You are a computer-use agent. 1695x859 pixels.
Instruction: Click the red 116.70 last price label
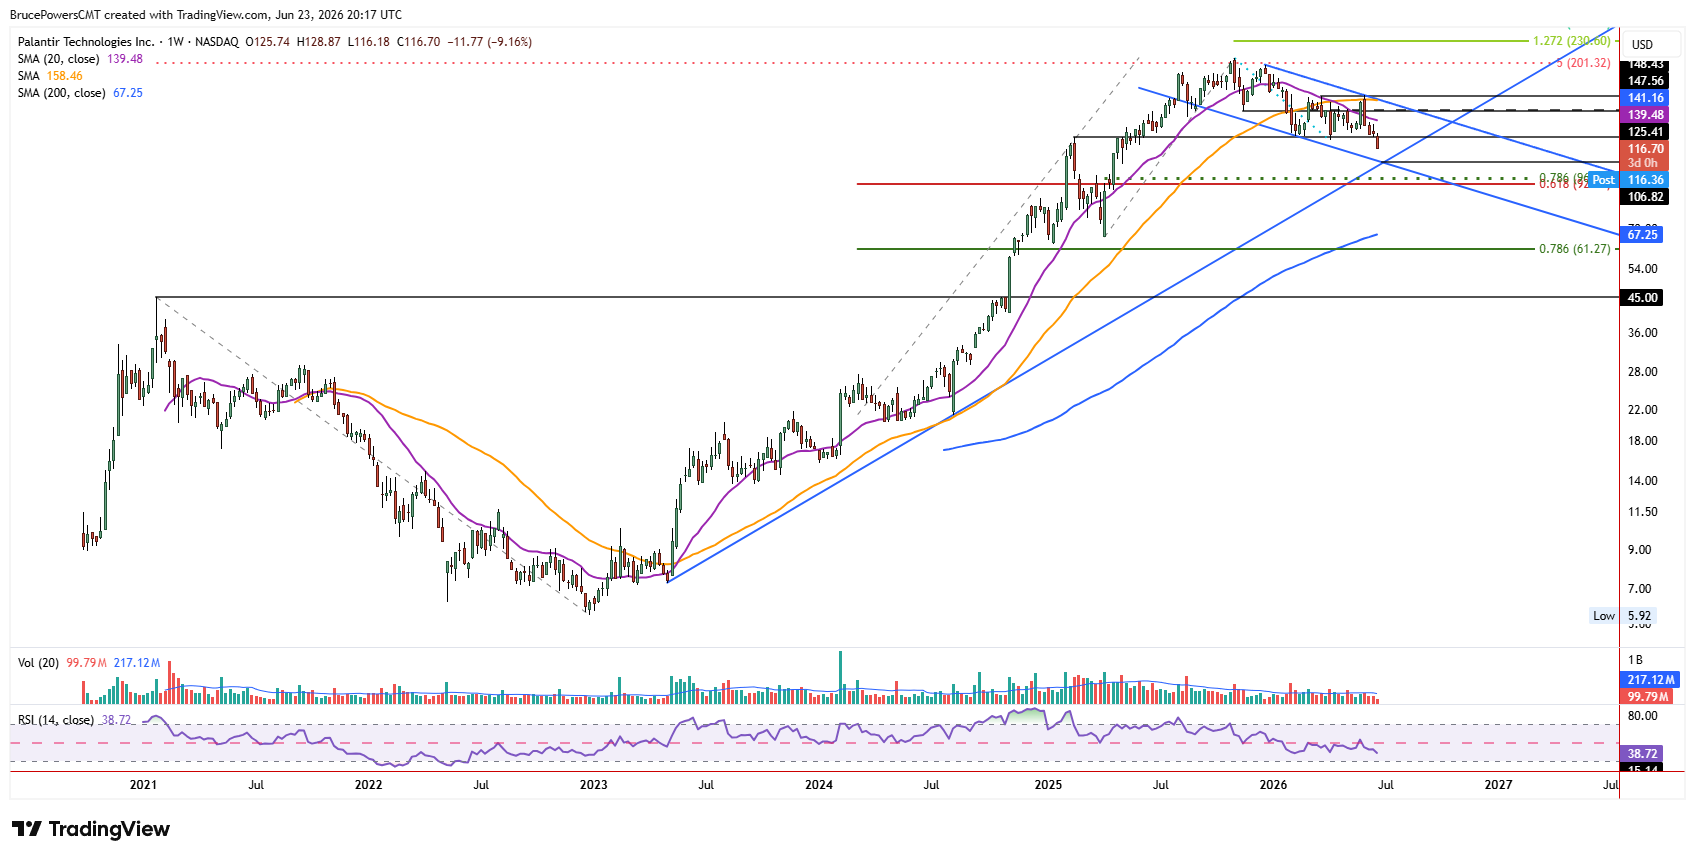coord(1644,149)
